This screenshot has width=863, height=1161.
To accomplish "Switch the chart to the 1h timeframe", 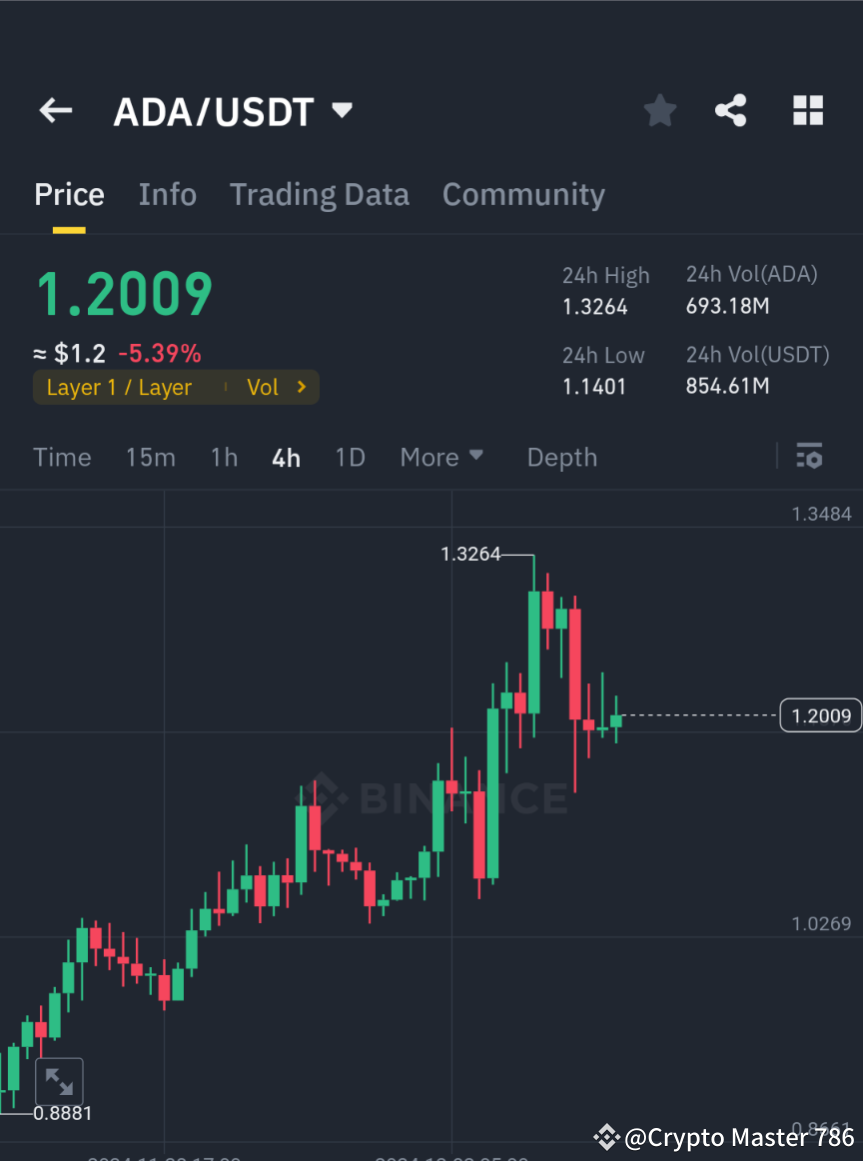I will 223,456.
